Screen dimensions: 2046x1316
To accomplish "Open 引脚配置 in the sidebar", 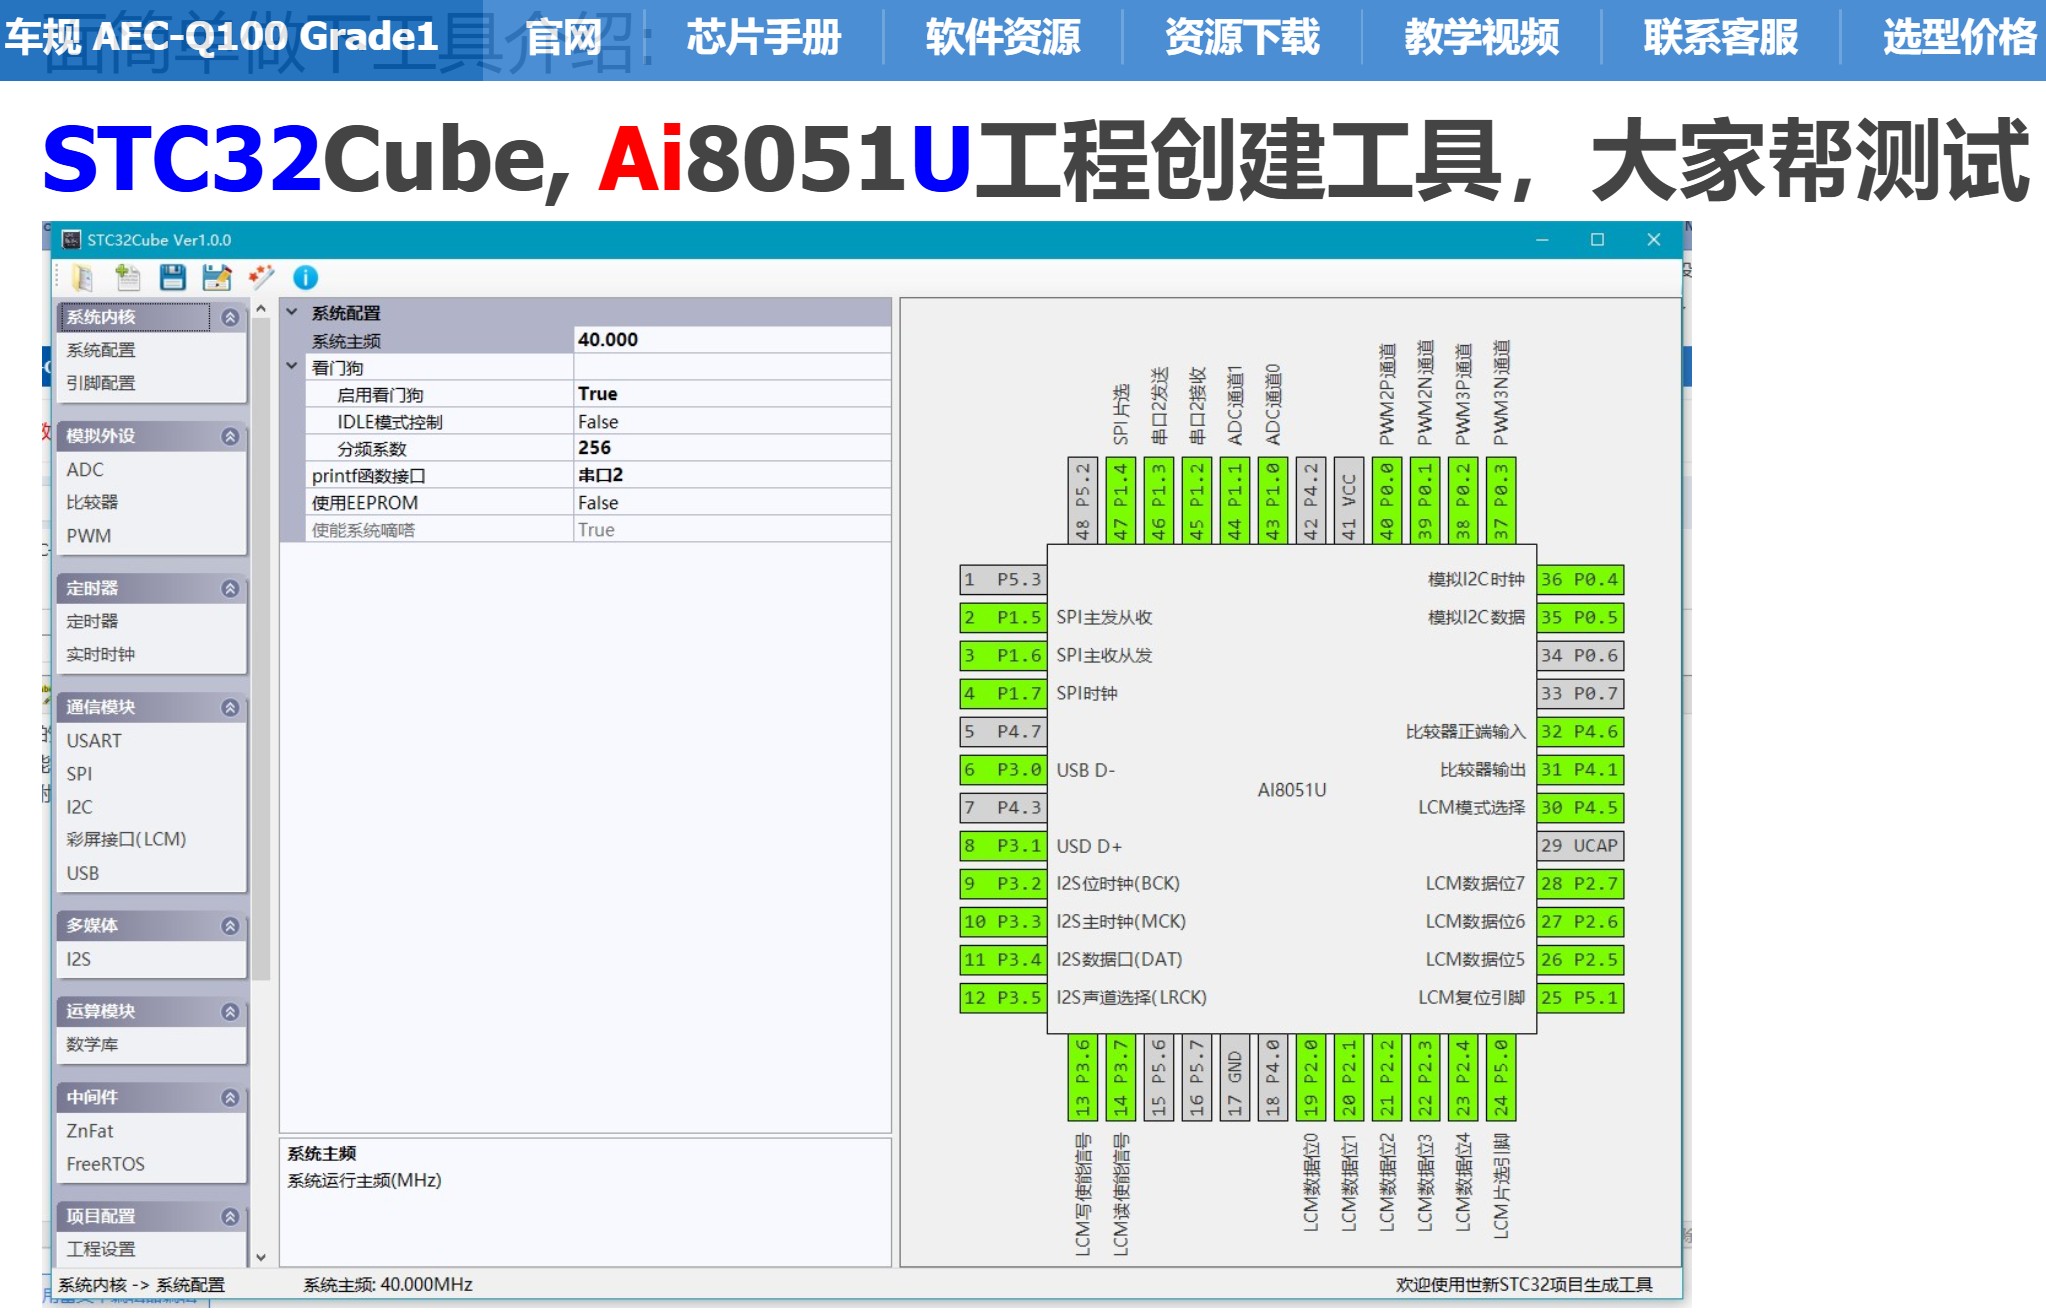I will click(101, 383).
